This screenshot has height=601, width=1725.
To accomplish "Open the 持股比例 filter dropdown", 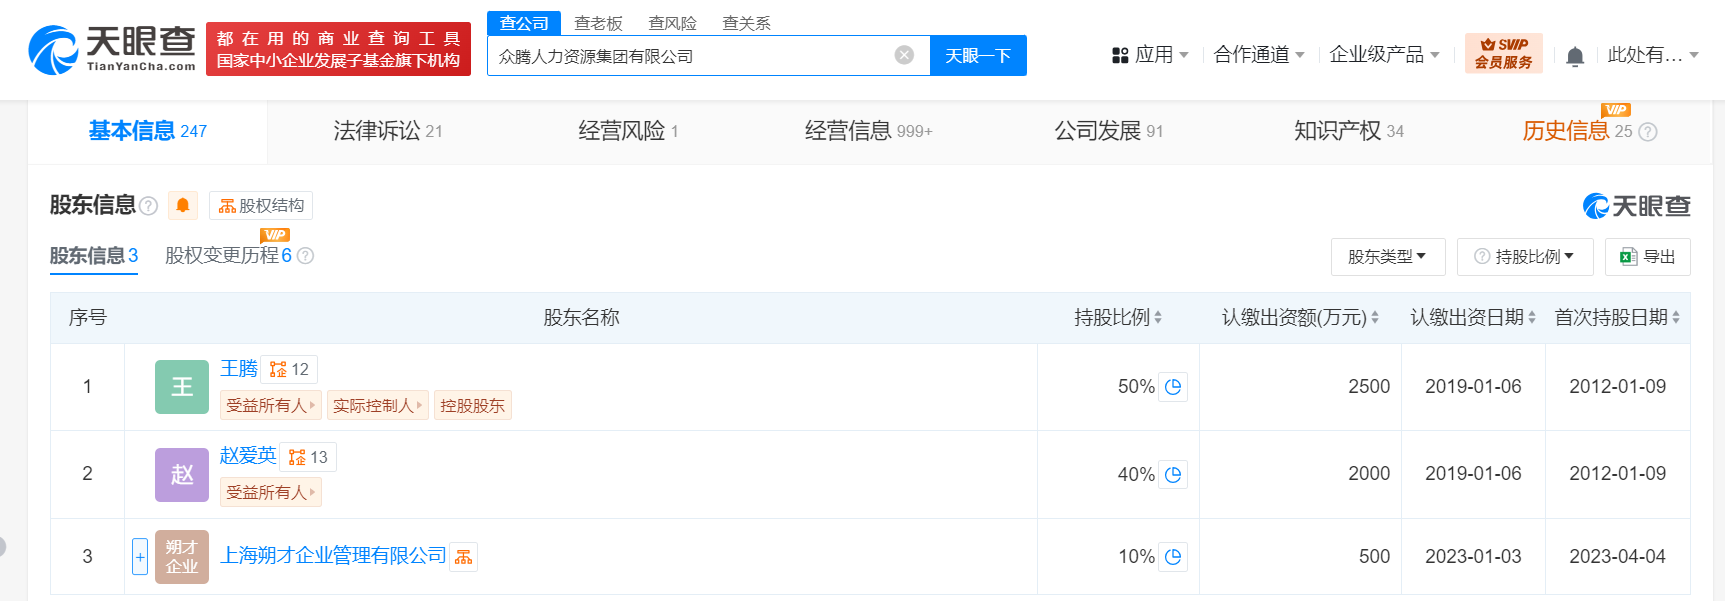I will (x=1524, y=257).
